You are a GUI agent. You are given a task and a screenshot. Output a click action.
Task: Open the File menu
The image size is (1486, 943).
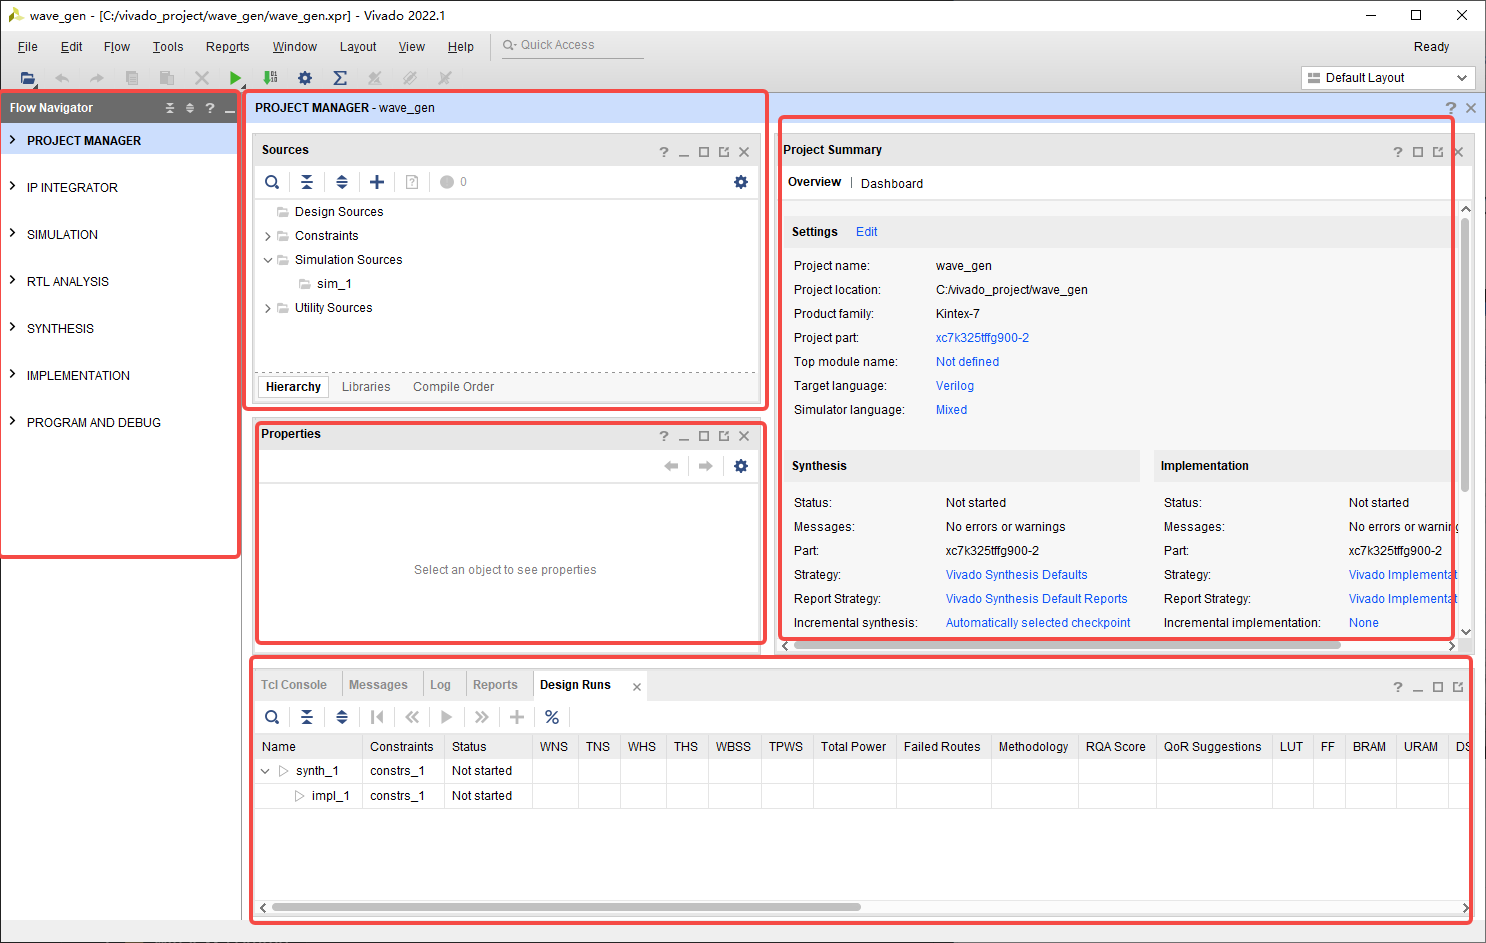point(28,47)
